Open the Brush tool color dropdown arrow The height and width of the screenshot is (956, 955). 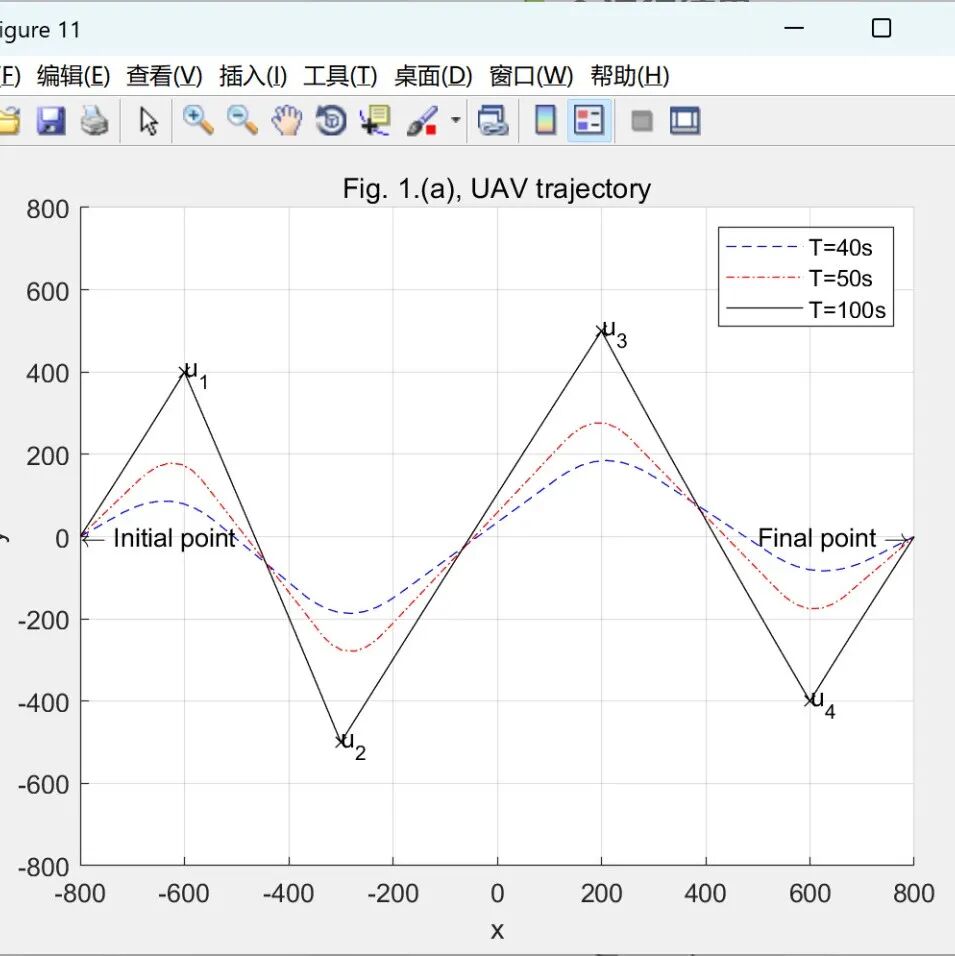pyautogui.click(x=456, y=120)
